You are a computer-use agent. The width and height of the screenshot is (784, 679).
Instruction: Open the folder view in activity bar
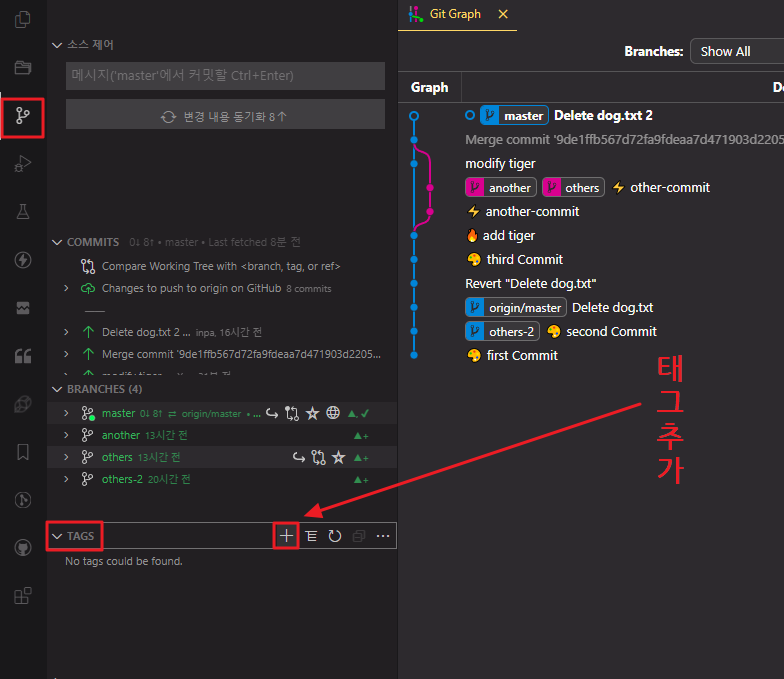(22, 68)
